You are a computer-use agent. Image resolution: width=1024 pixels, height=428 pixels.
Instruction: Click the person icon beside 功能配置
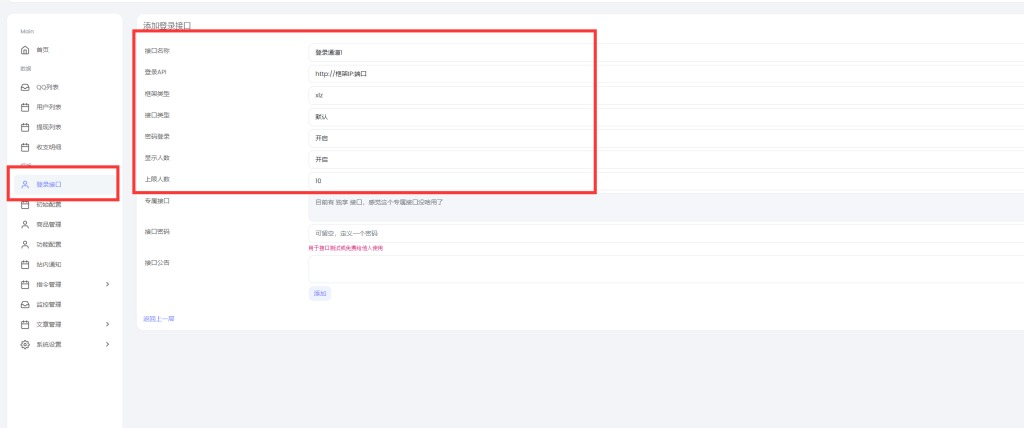click(25, 244)
